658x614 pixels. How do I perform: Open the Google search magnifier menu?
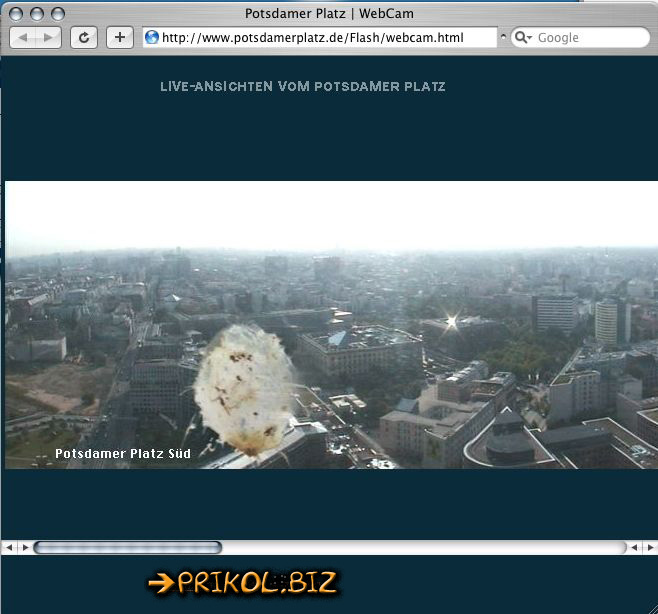523,38
